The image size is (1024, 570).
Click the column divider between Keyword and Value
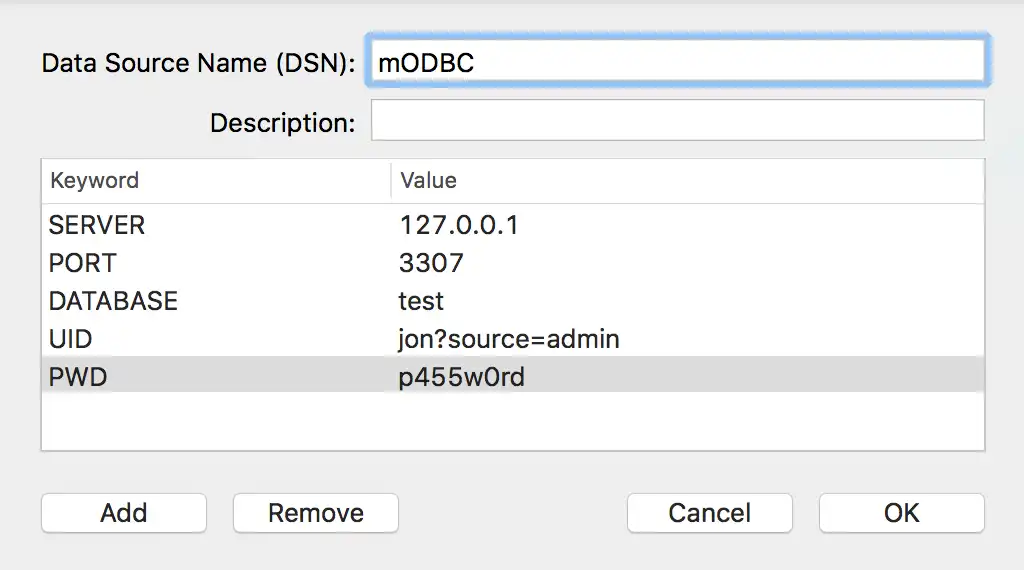coord(390,181)
